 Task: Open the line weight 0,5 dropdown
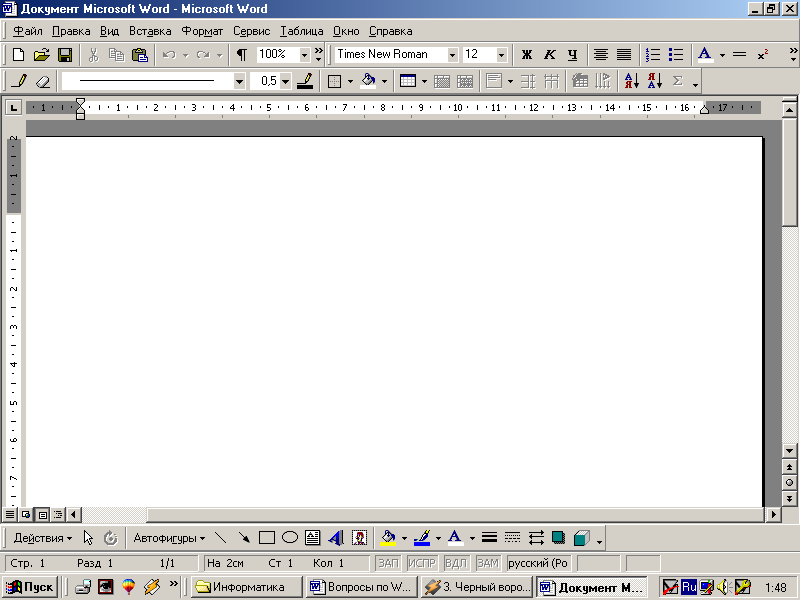(x=285, y=81)
